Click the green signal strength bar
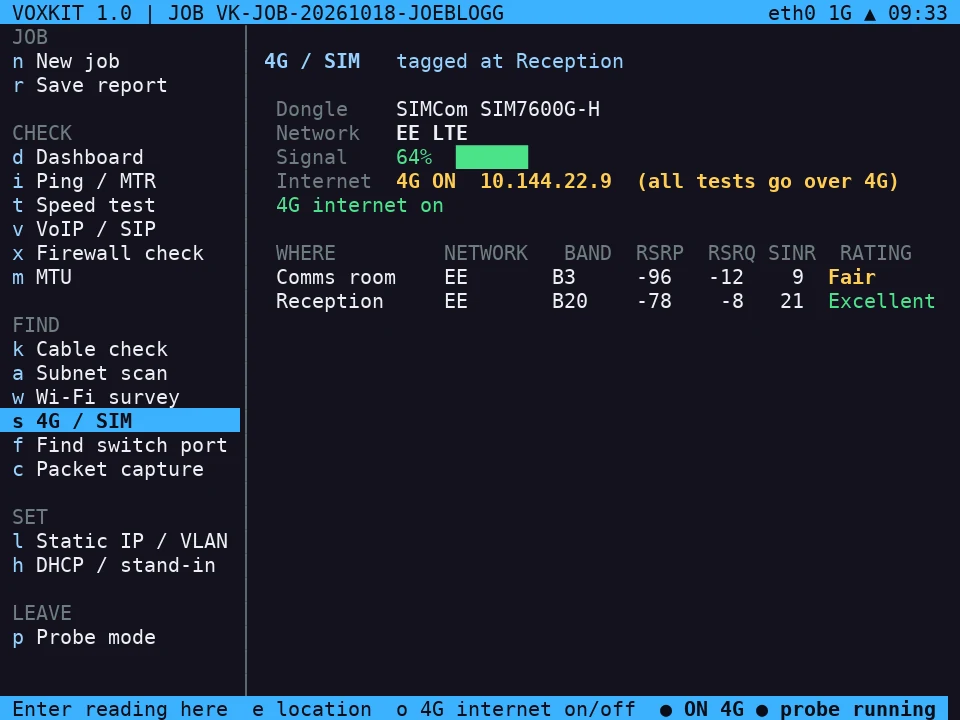Viewport: 960px width, 720px height. coord(492,157)
